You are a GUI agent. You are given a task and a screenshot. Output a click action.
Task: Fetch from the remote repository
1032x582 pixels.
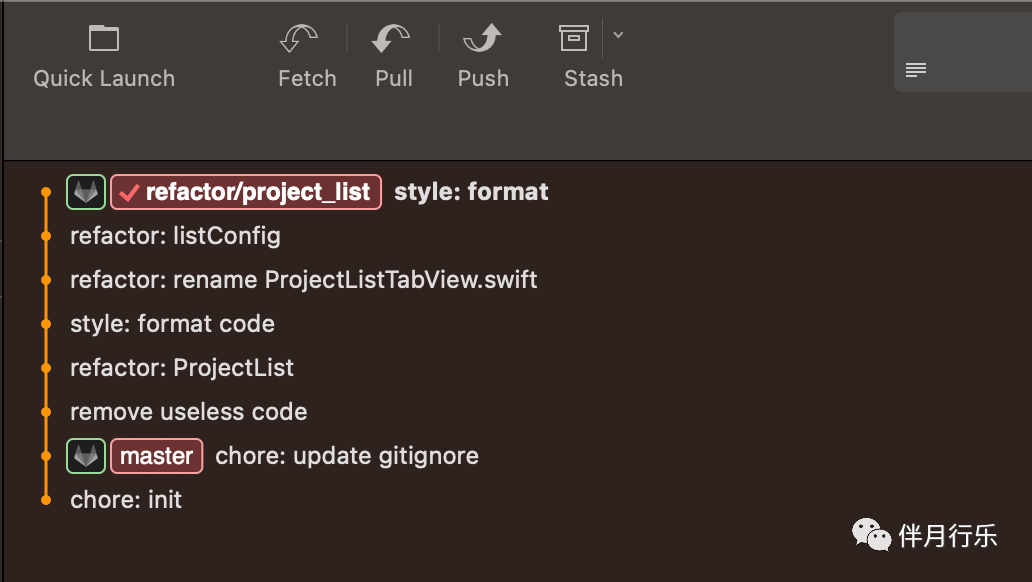307,57
